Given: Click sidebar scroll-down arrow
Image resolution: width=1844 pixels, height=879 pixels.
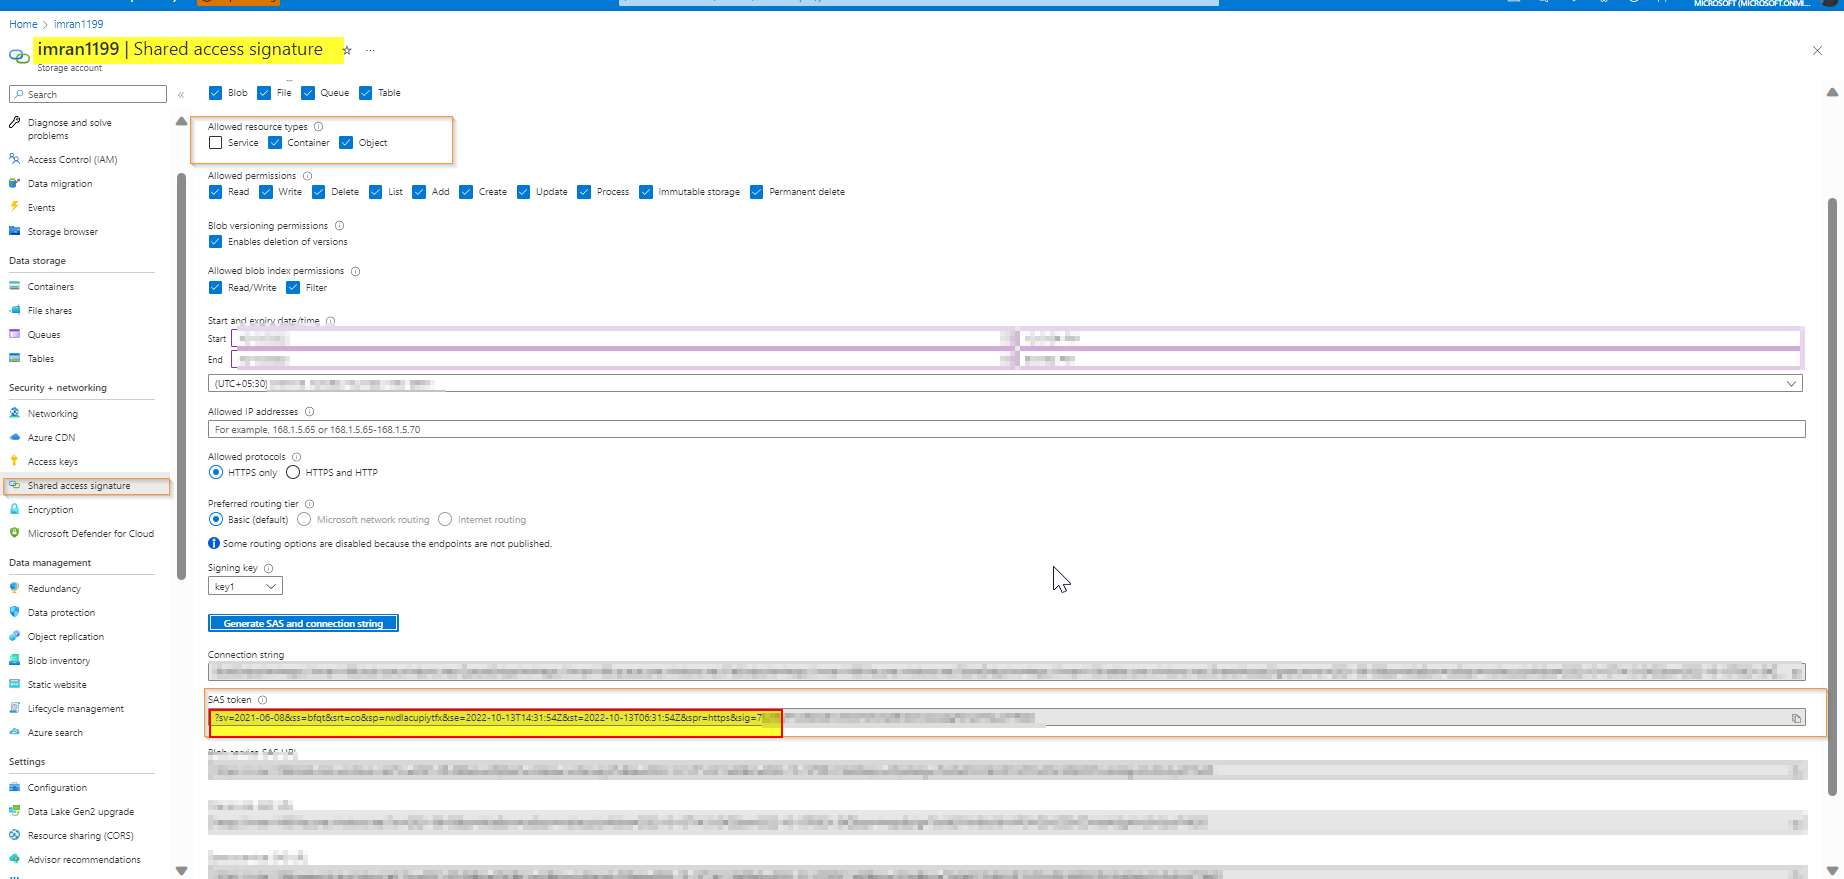Looking at the screenshot, I should (x=181, y=871).
